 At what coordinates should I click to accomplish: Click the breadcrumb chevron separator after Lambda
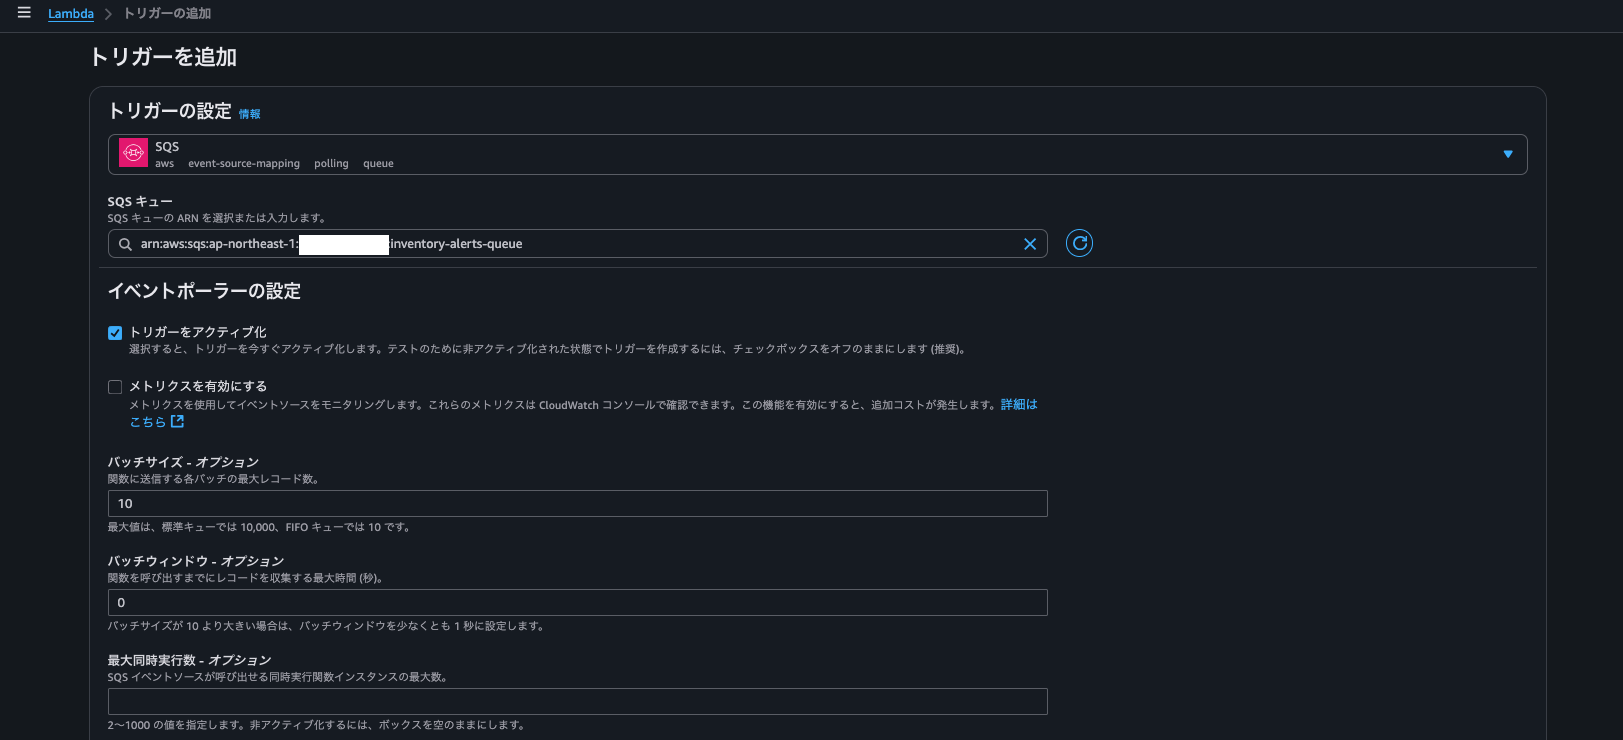[x=108, y=14]
